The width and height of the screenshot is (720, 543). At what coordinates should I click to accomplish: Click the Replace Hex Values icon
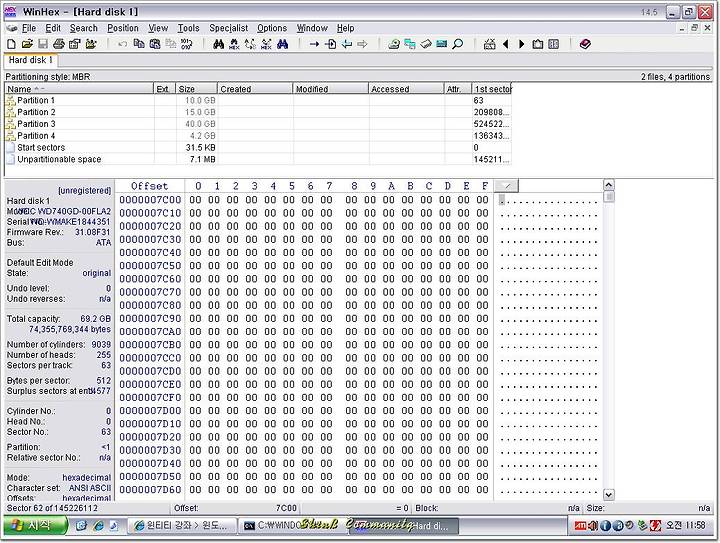(x=266, y=44)
